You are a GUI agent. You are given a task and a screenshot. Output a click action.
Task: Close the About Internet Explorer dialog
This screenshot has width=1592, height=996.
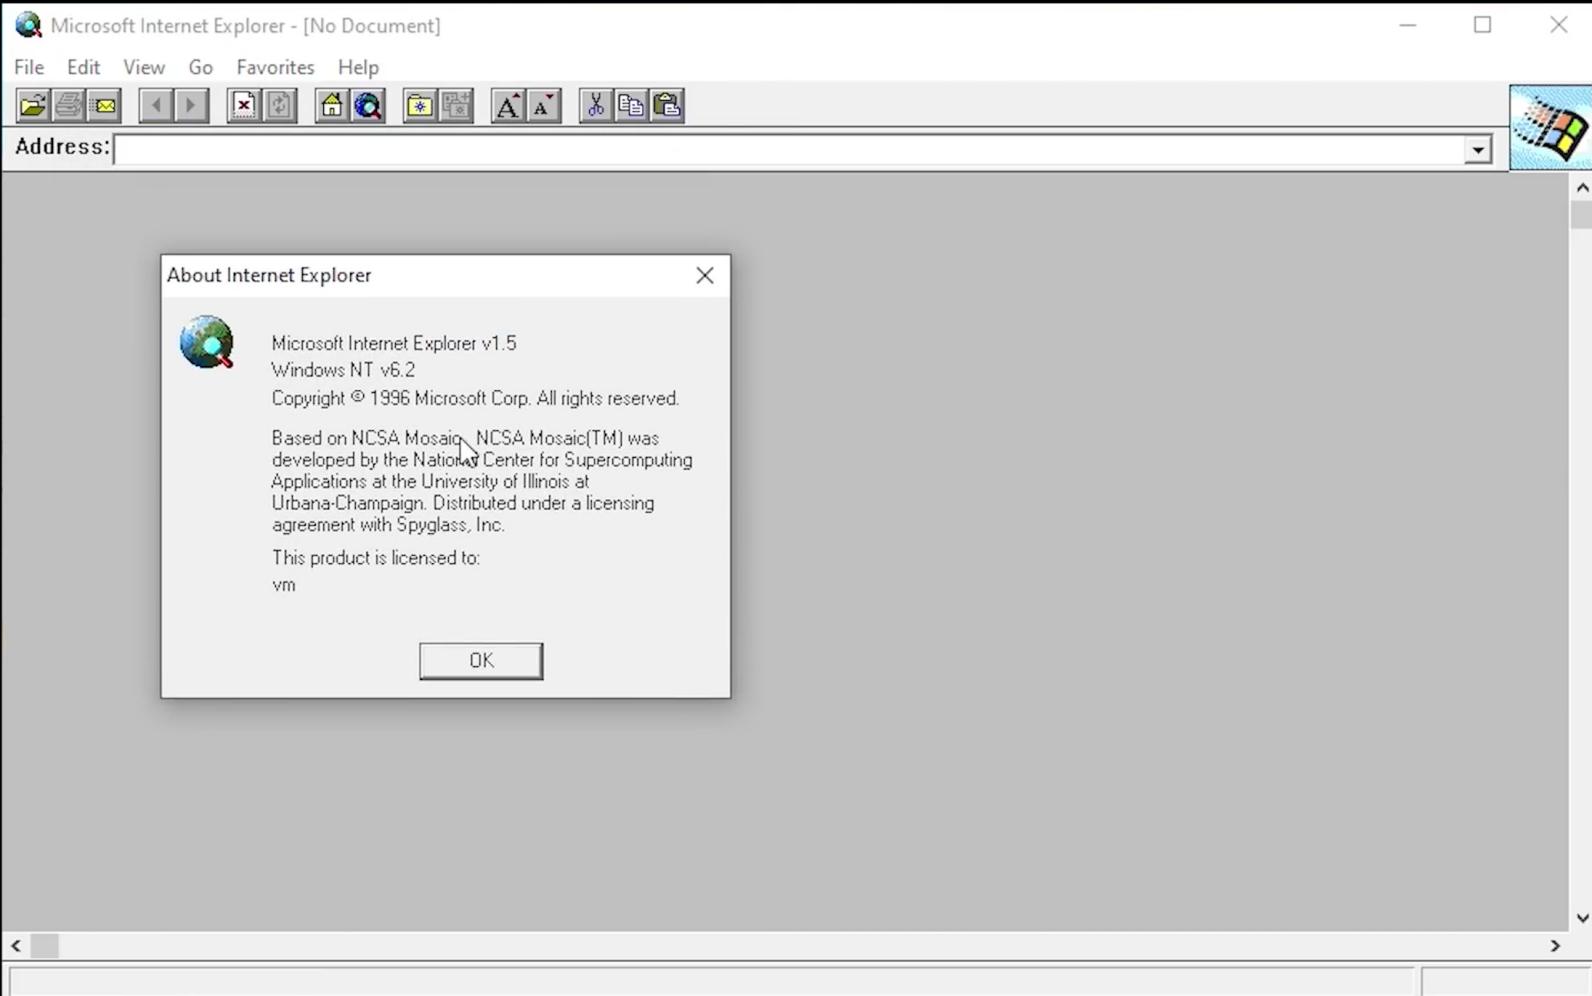click(705, 275)
